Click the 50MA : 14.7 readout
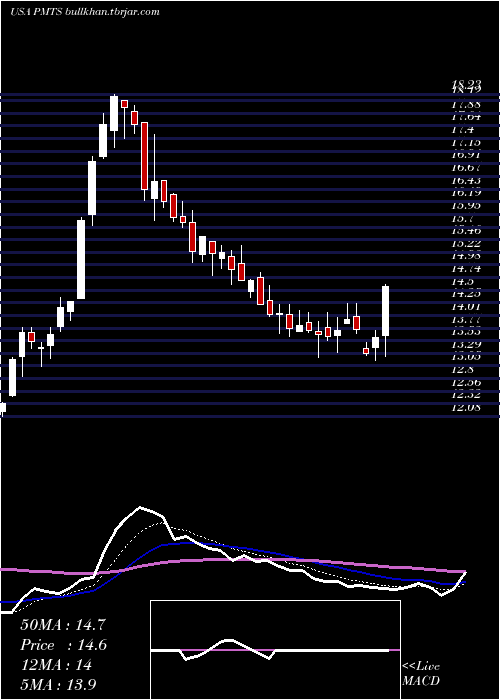This screenshot has width=500, height=700. (62, 625)
